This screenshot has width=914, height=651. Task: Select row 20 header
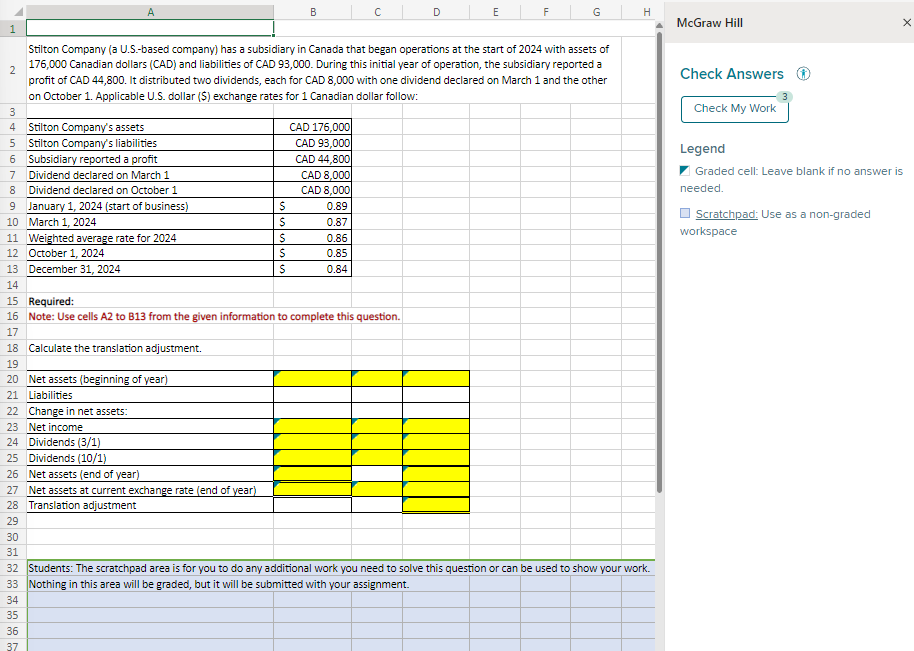click(x=13, y=379)
